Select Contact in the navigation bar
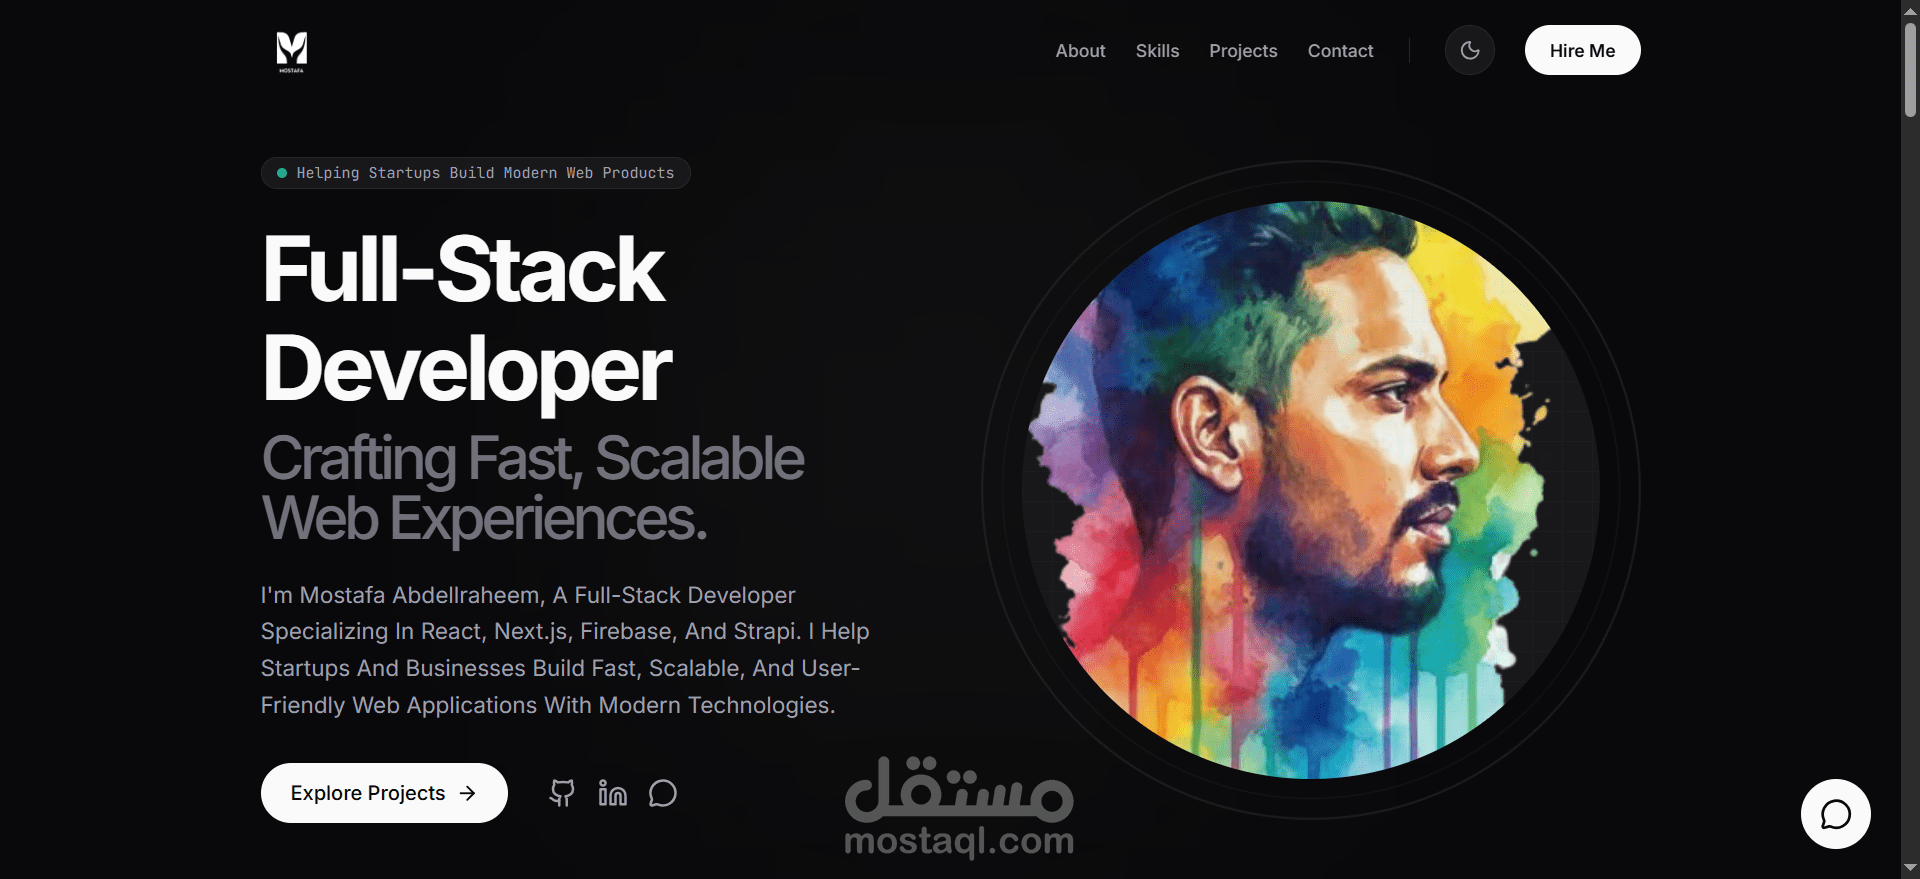Viewport: 1920px width, 879px height. (1340, 51)
